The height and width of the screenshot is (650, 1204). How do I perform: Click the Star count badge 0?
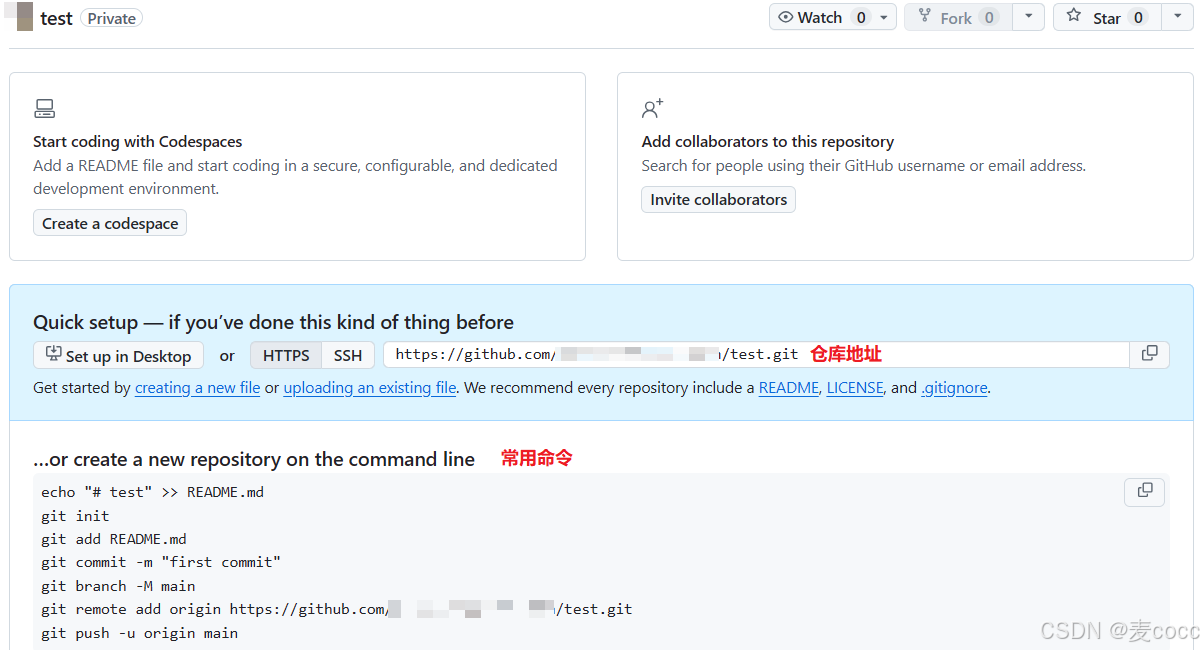[1138, 17]
